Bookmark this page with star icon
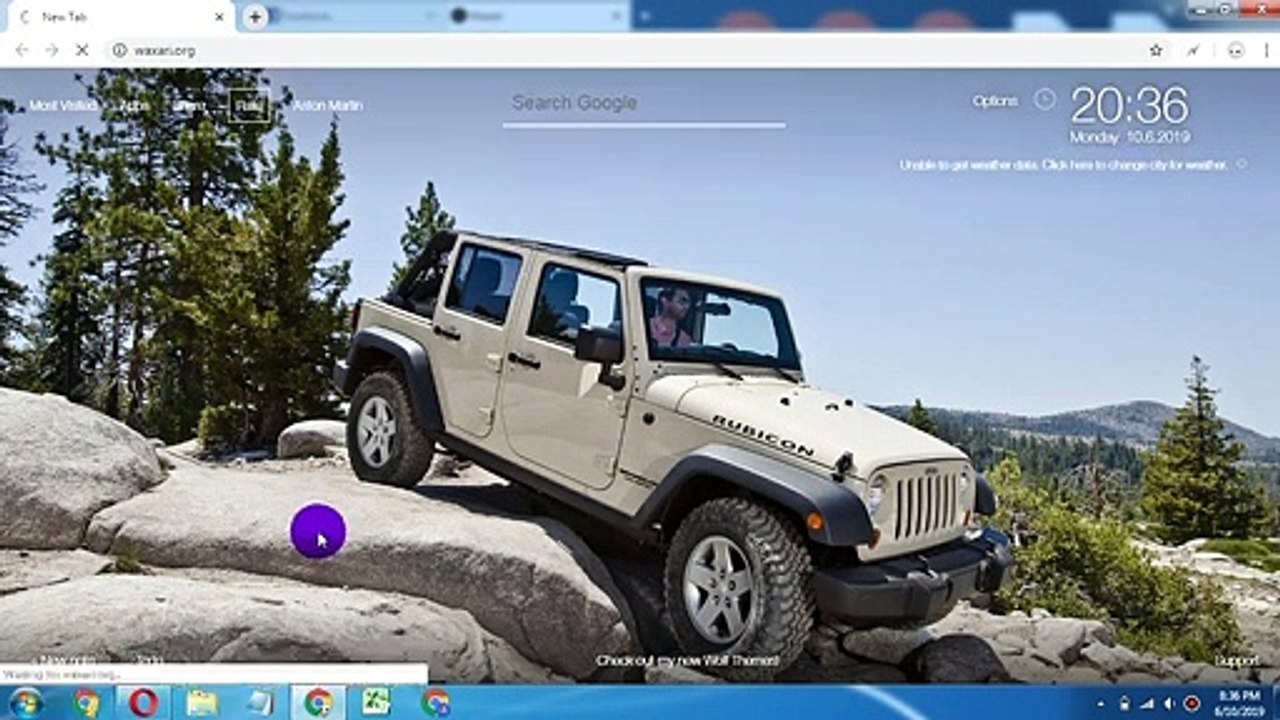Viewport: 1280px width, 720px height. click(1156, 50)
